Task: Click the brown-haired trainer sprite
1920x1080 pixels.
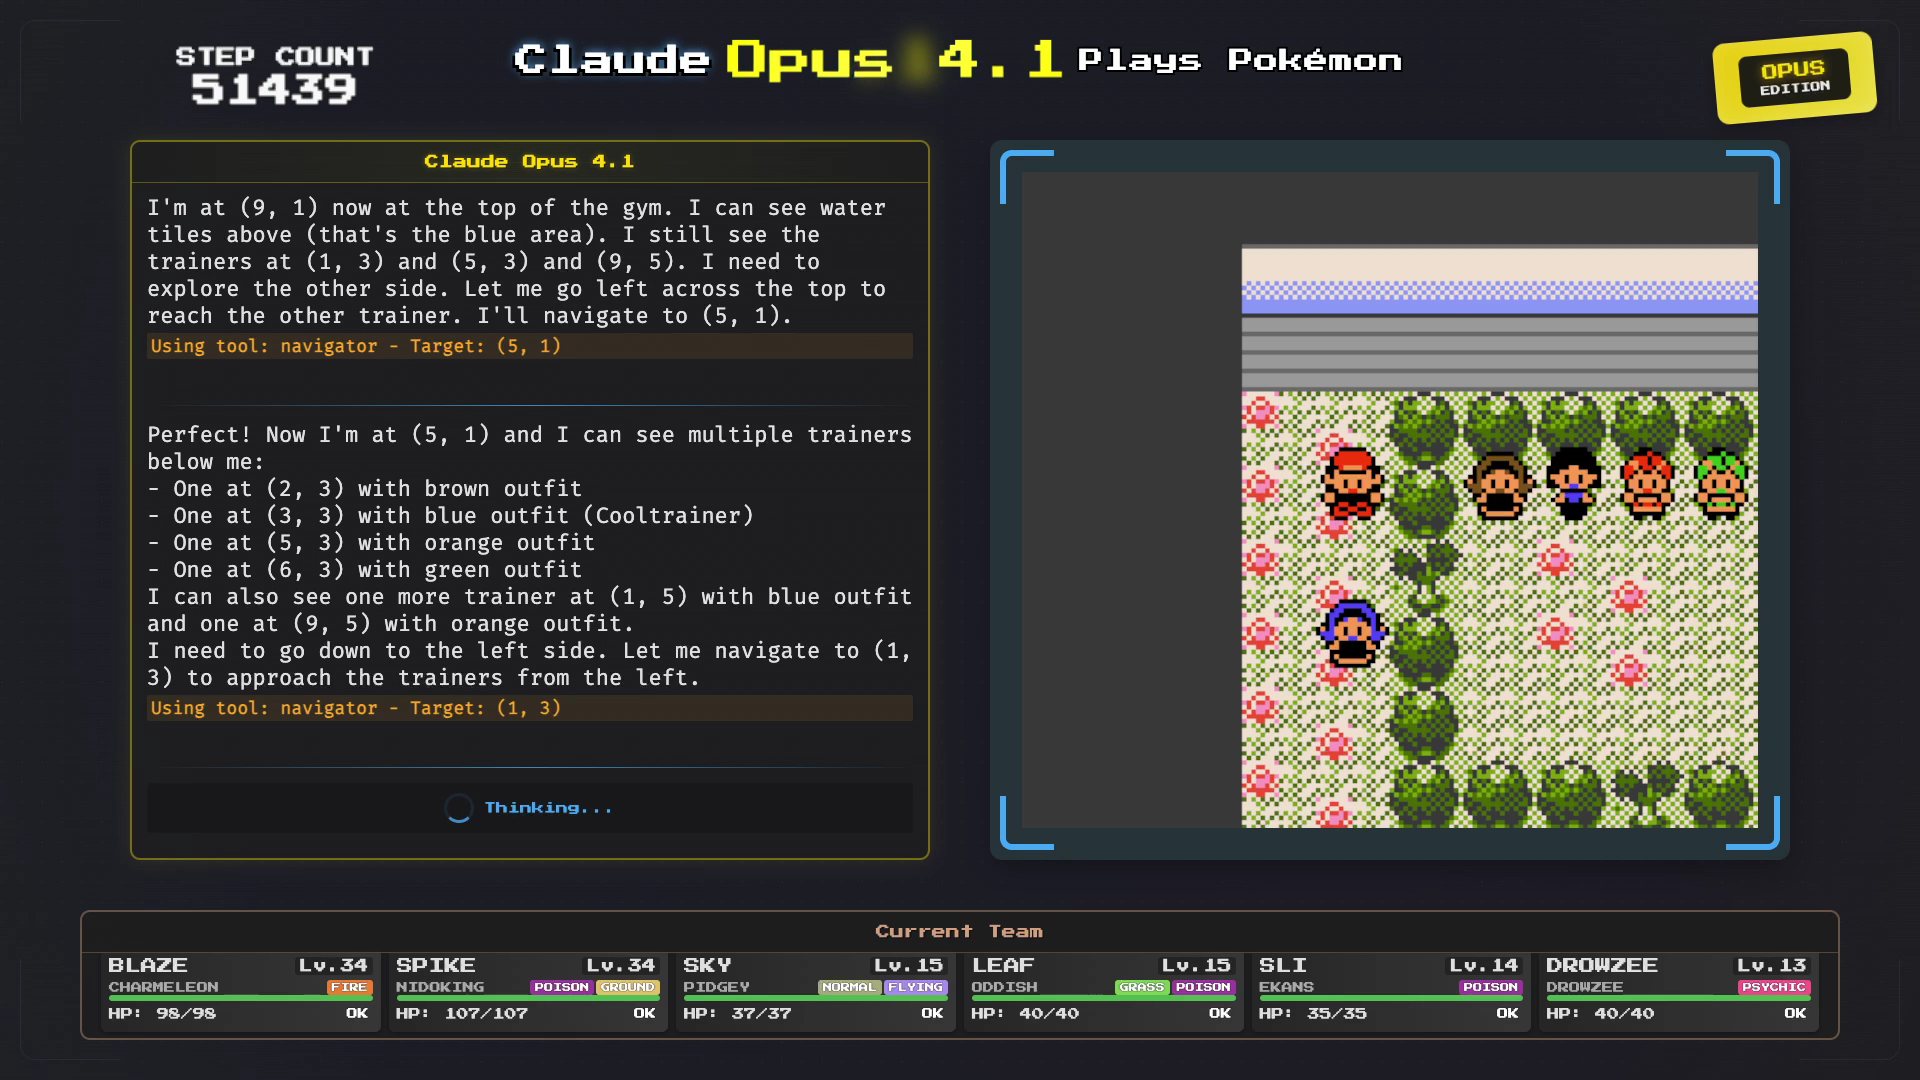Action: point(1498,485)
